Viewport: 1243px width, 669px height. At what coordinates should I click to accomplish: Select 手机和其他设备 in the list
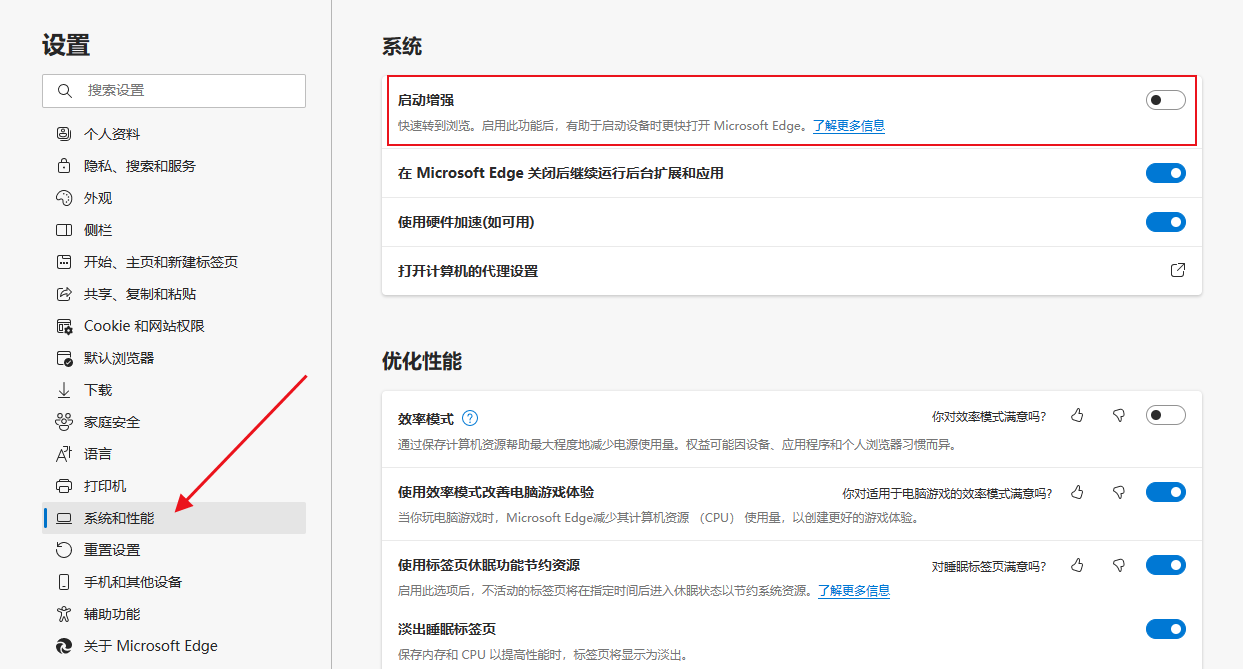[174, 582]
